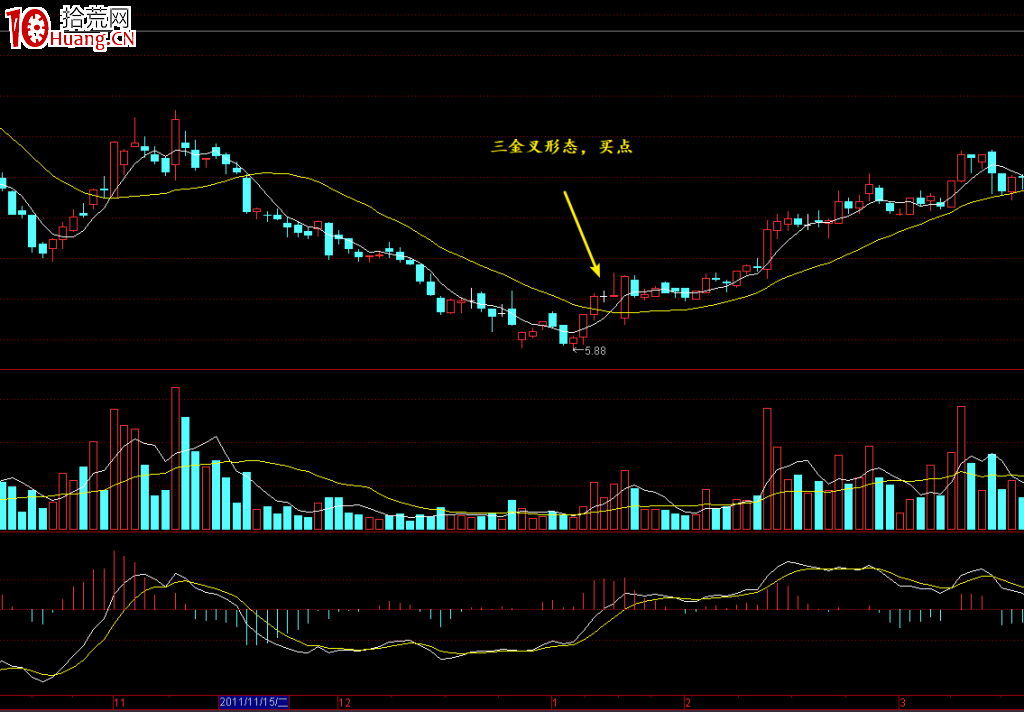Select the month 3 marker on time axis
1024x712 pixels.
coord(903,704)
